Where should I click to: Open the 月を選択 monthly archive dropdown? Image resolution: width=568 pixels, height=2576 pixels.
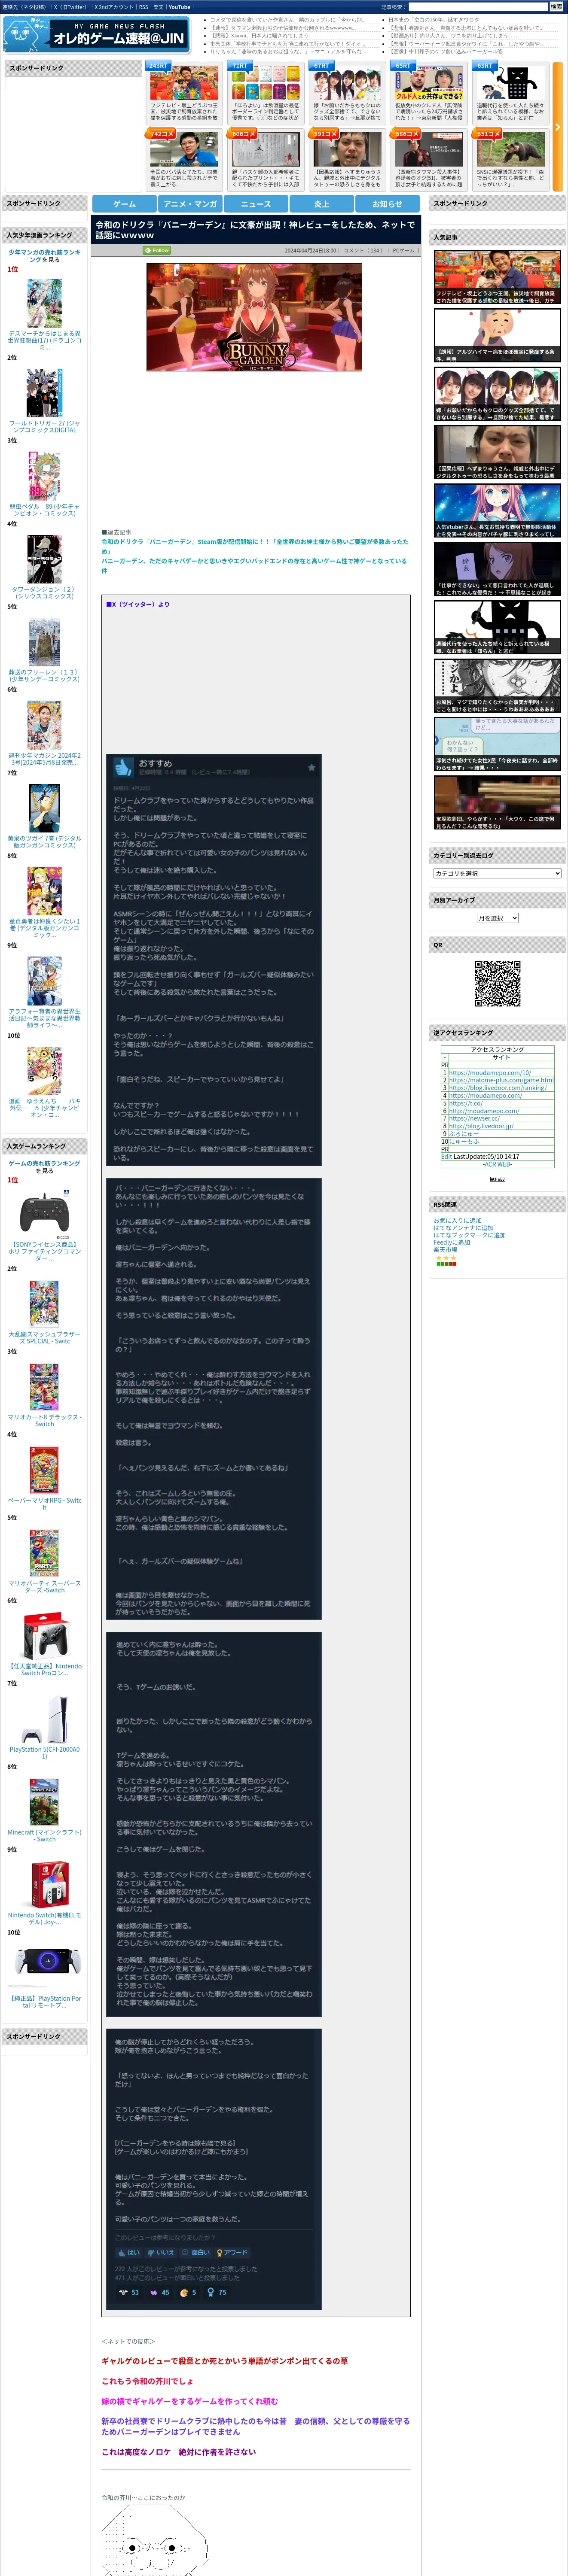point(497,918)
